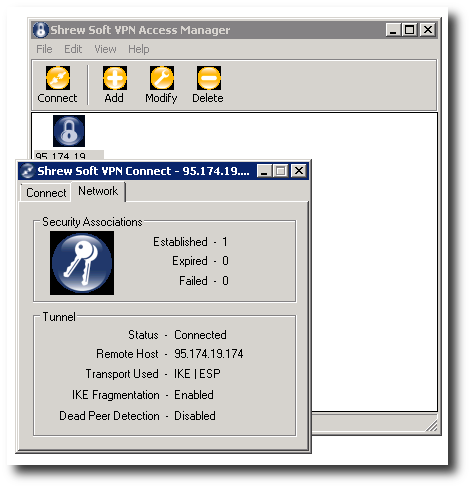Click the keys icon in Security Associations

coord(82,263)
